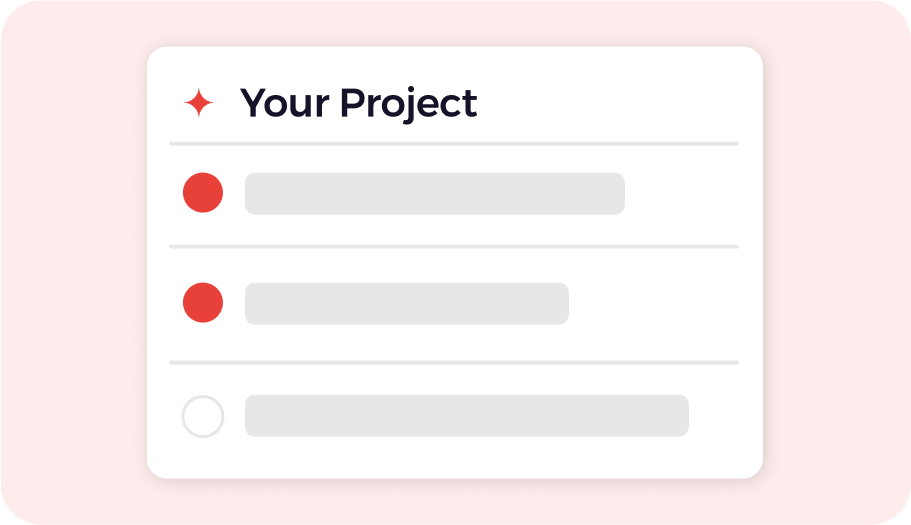Click the word "Project" in the title
Screen dimensions: 911x525
pyautogui.click(x=408, y=103)
